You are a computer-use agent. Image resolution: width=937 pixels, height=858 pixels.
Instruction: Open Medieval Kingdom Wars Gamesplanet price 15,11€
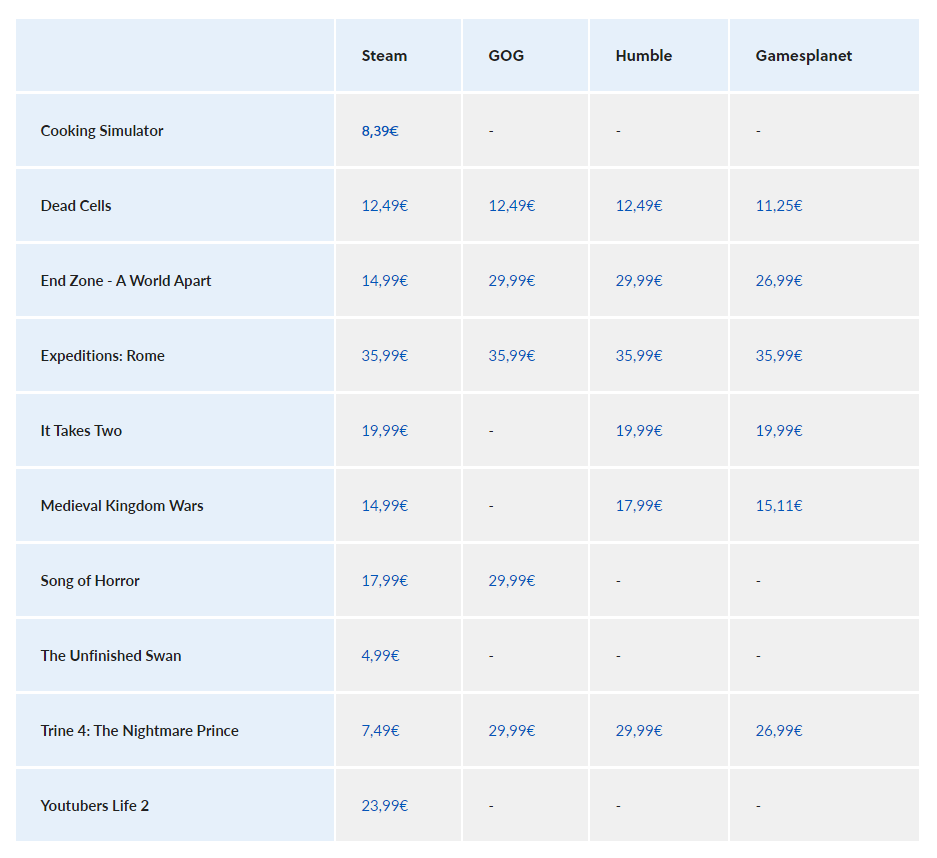[x=779, y=505]
